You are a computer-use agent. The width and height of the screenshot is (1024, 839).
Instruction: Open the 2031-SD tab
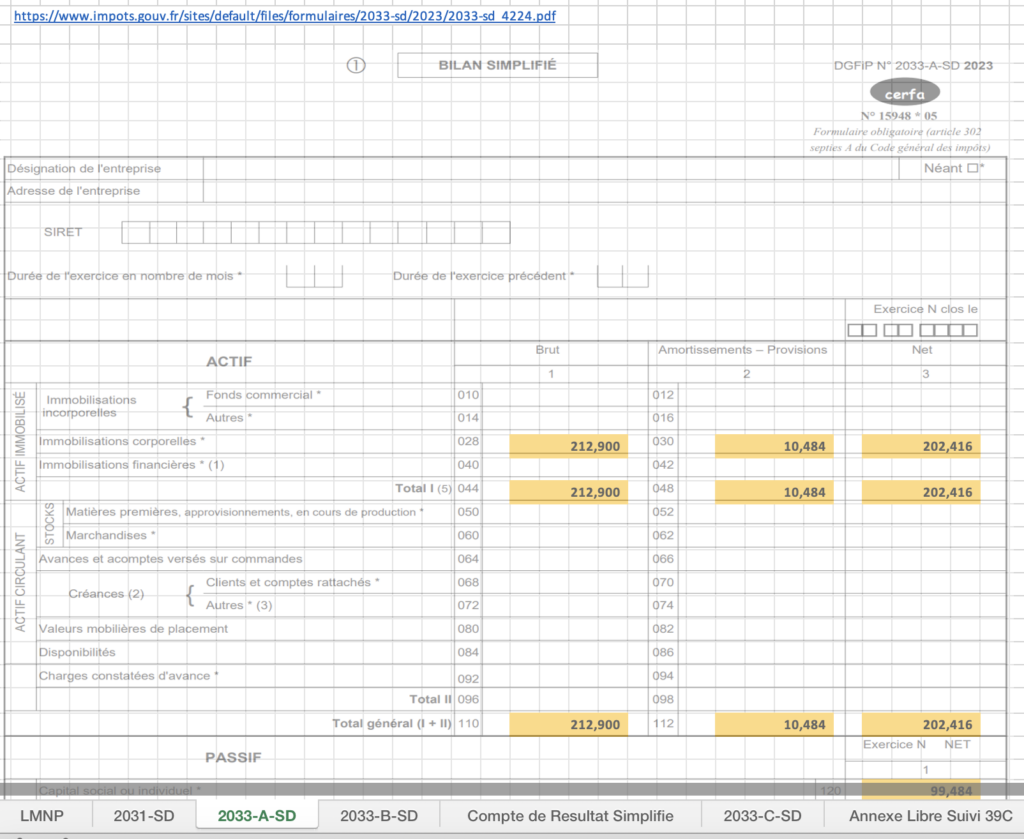145,816
